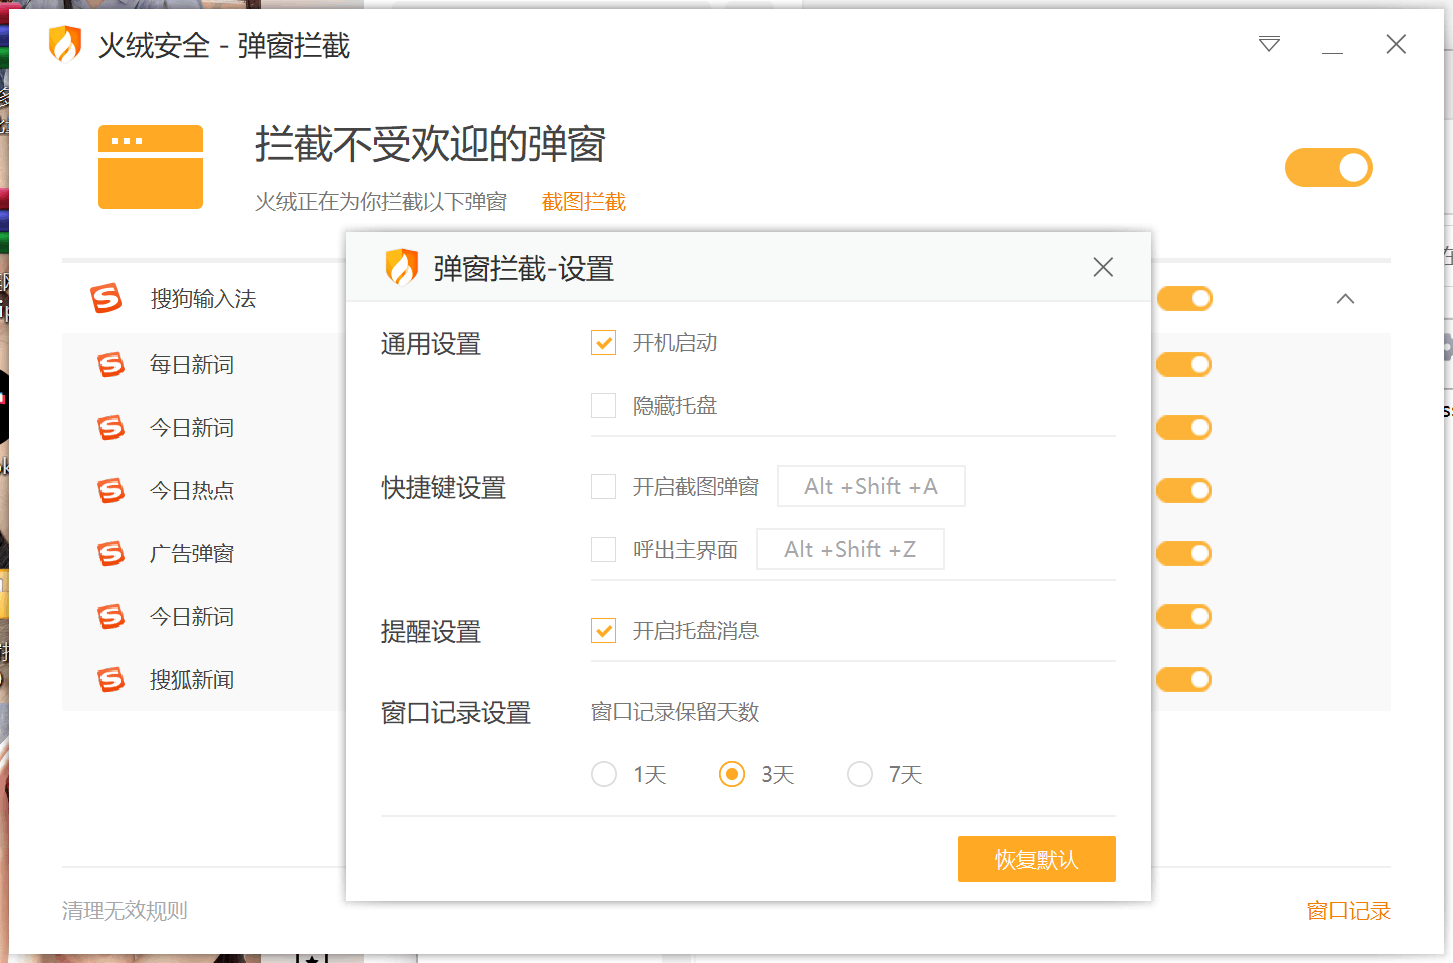Select the 3天 retention option
1453x963 pixels.
click(732, 775)
